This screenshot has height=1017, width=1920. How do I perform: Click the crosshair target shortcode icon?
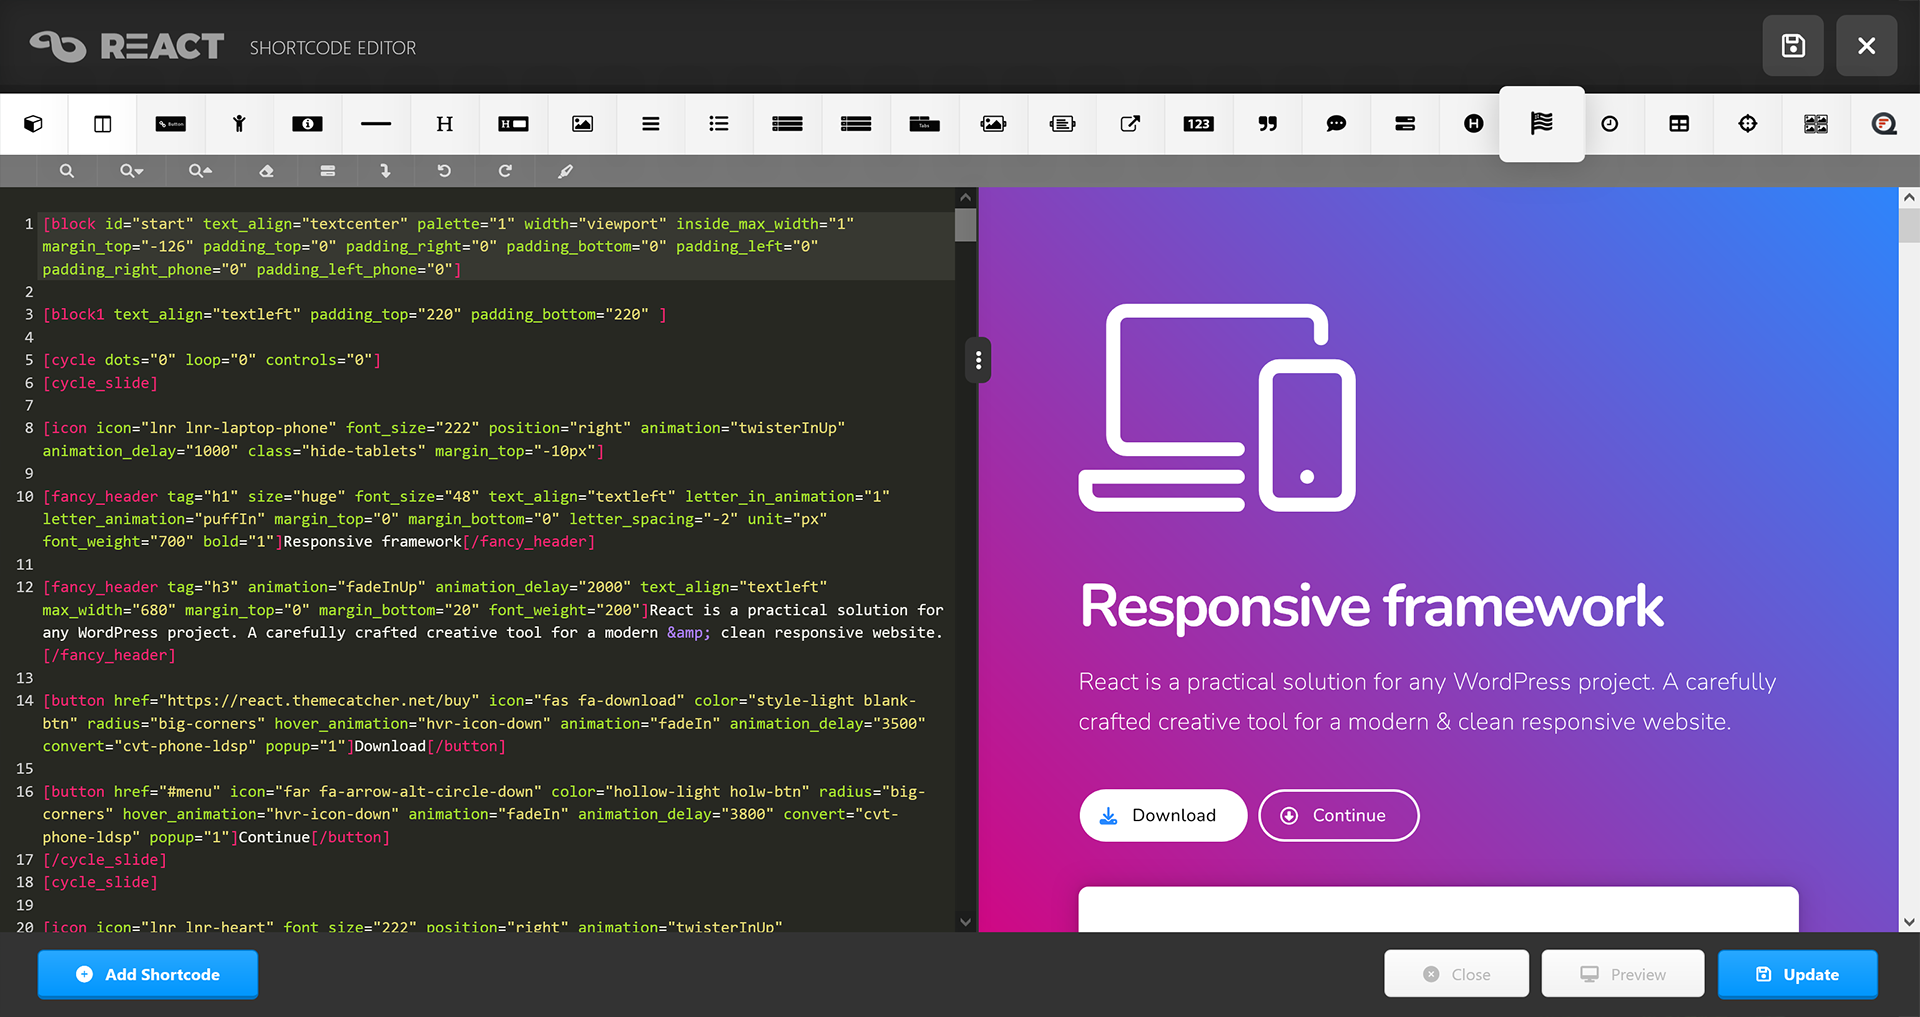pos(1748,124)
